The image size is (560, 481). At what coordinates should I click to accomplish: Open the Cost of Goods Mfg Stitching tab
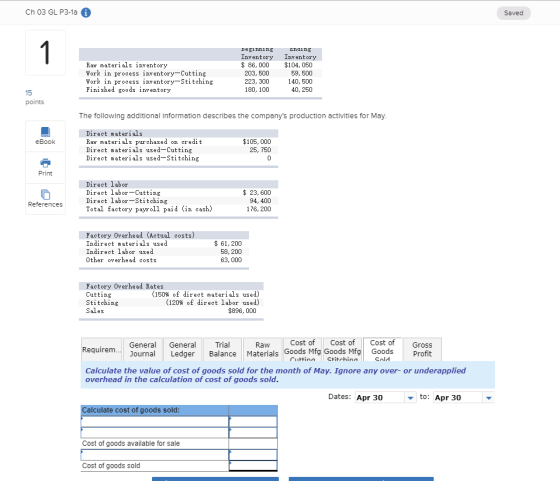342,349
